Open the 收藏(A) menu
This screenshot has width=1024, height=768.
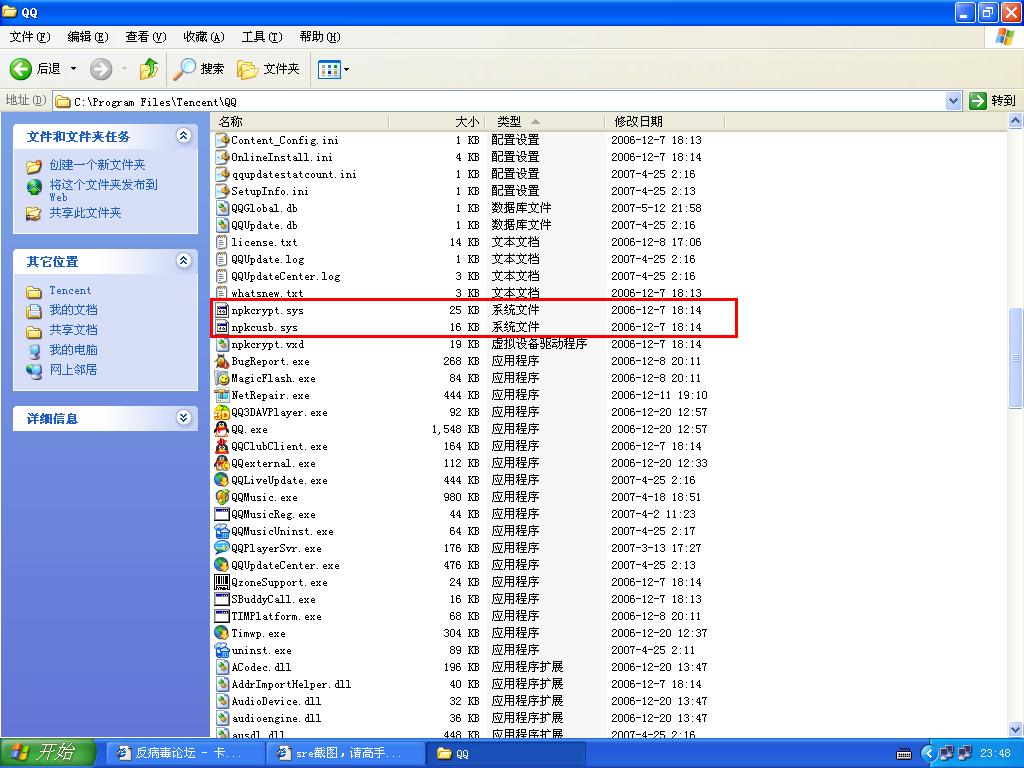(x=204, y=37)
